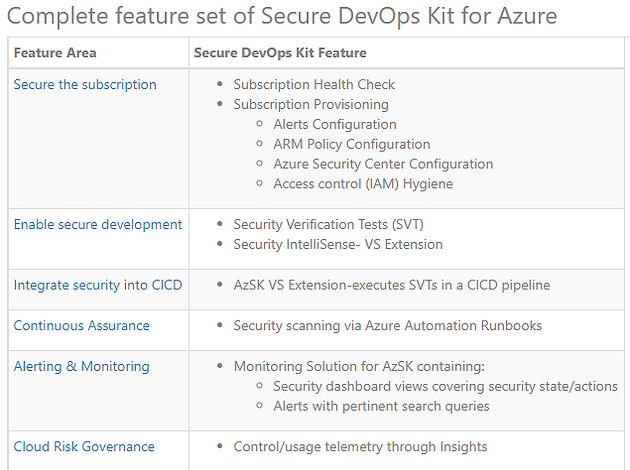Click the Alerts Configuration sub-item

pyautogui.click(x=335, y=125)
